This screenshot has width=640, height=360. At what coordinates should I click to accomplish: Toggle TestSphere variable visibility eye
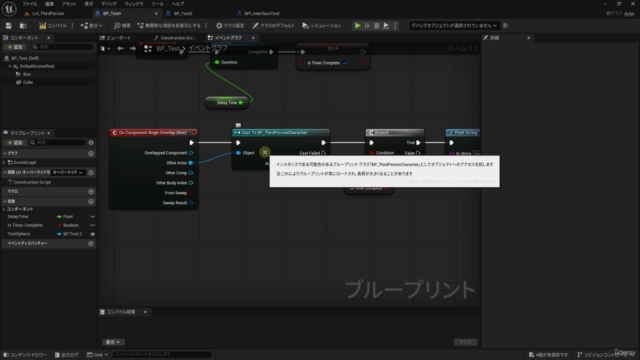(93, 234)
